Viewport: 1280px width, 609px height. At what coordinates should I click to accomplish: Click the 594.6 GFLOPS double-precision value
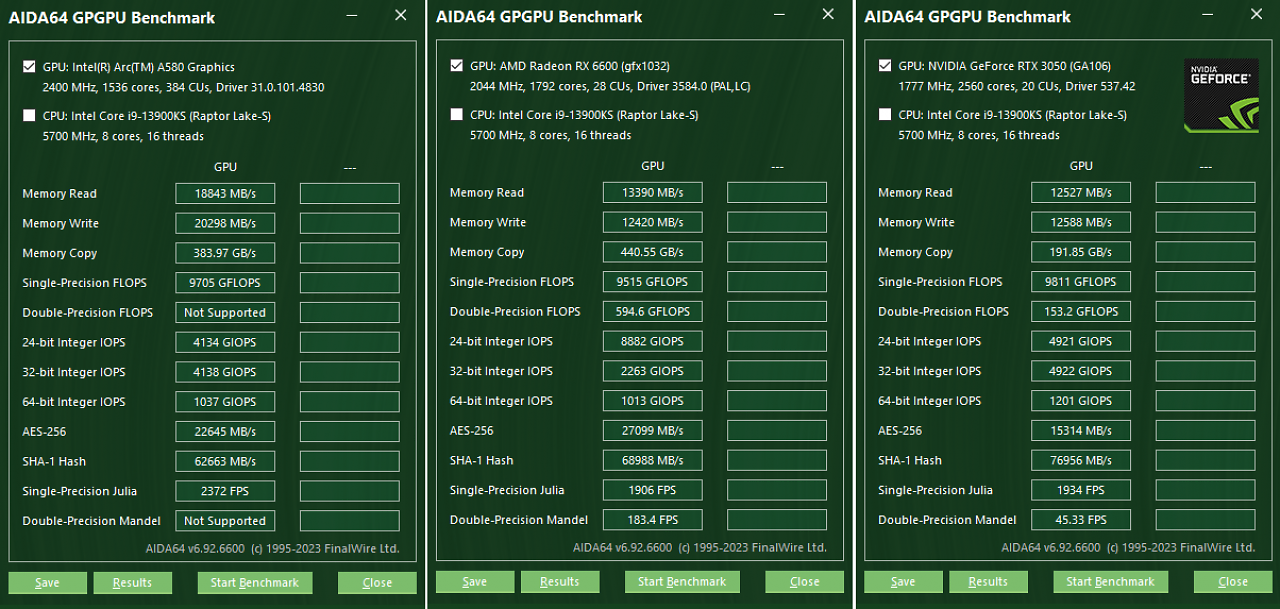tap(653, 312)
